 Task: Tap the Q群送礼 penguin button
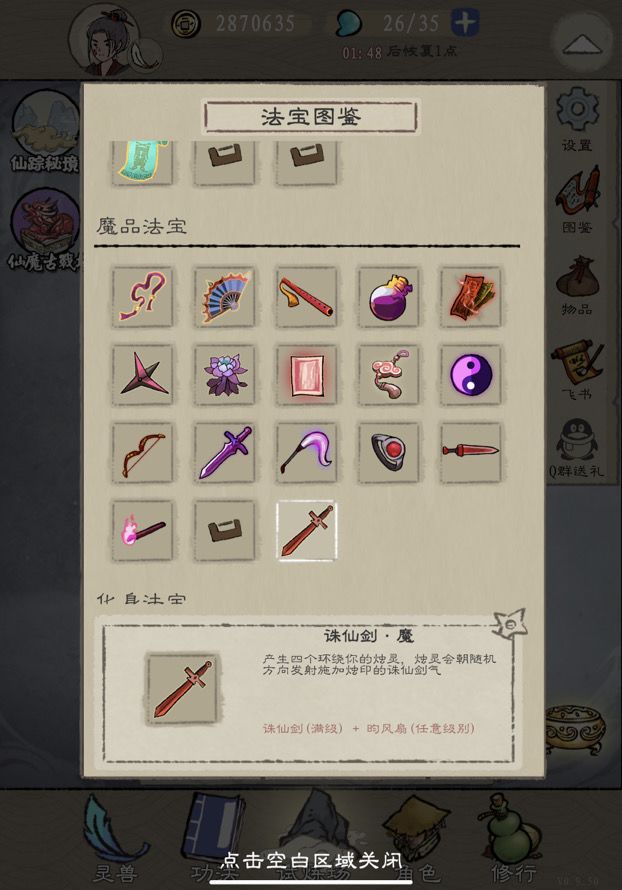coord(577,448)
